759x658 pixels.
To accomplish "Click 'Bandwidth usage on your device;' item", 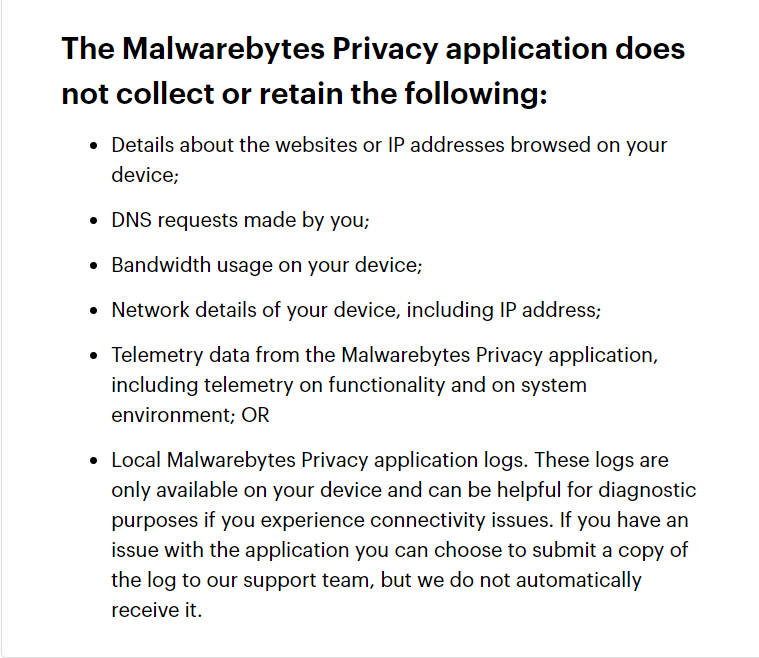I will 267,266.
